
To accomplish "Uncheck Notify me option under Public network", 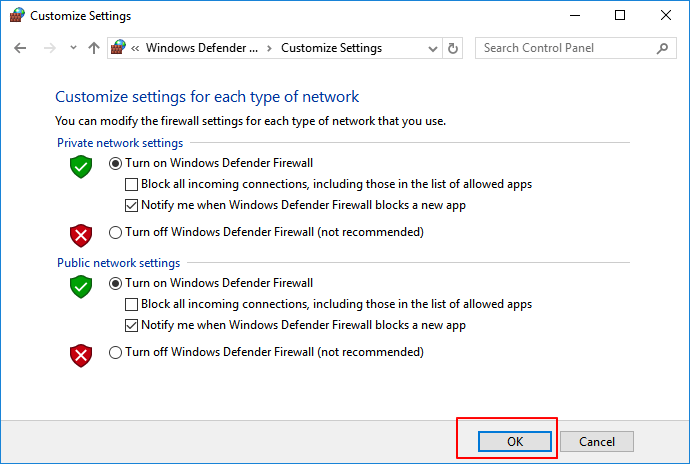I will [x=132, y=325].
